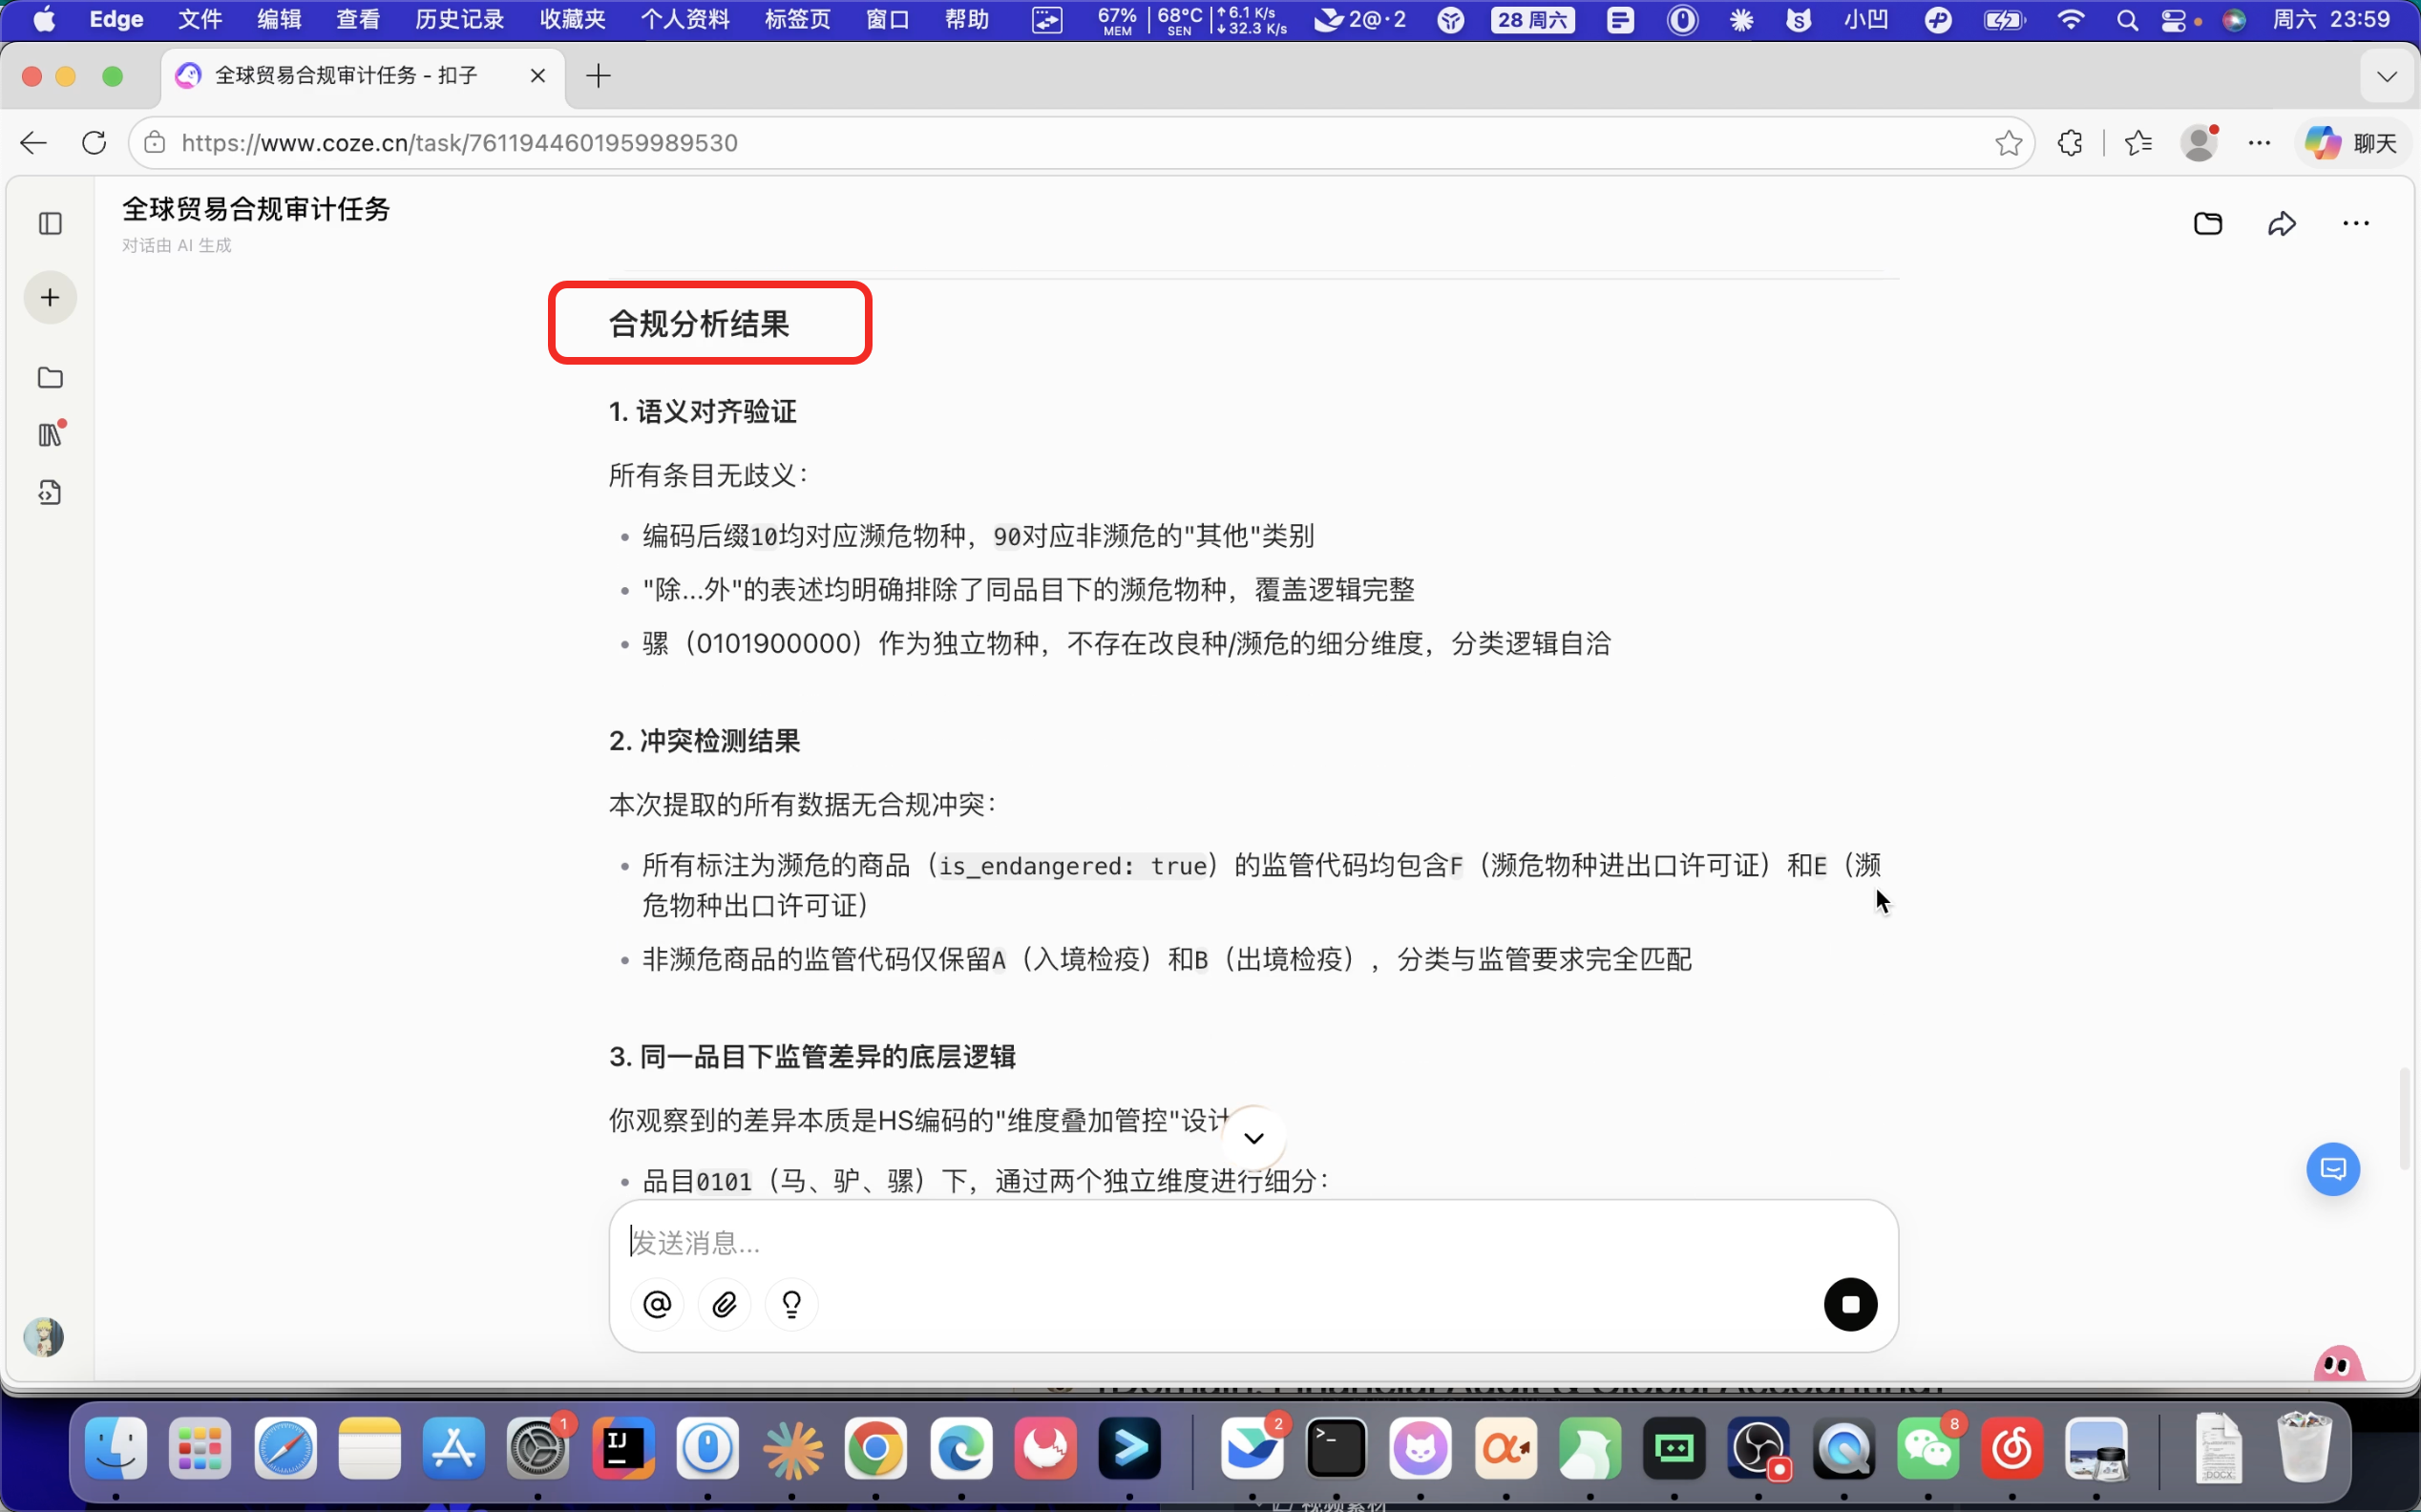The width and height of the screenshot is (2421, 1512).
Task: Attach a file using paperclip icon
Action: [x=724, y=1304]
